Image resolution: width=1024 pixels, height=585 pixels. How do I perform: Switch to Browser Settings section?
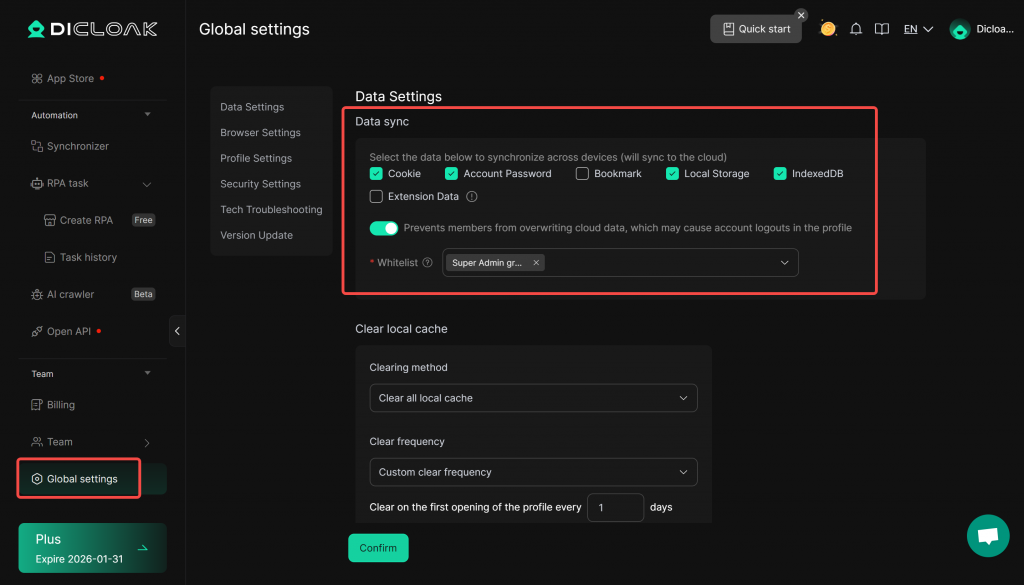coord(260,133)
